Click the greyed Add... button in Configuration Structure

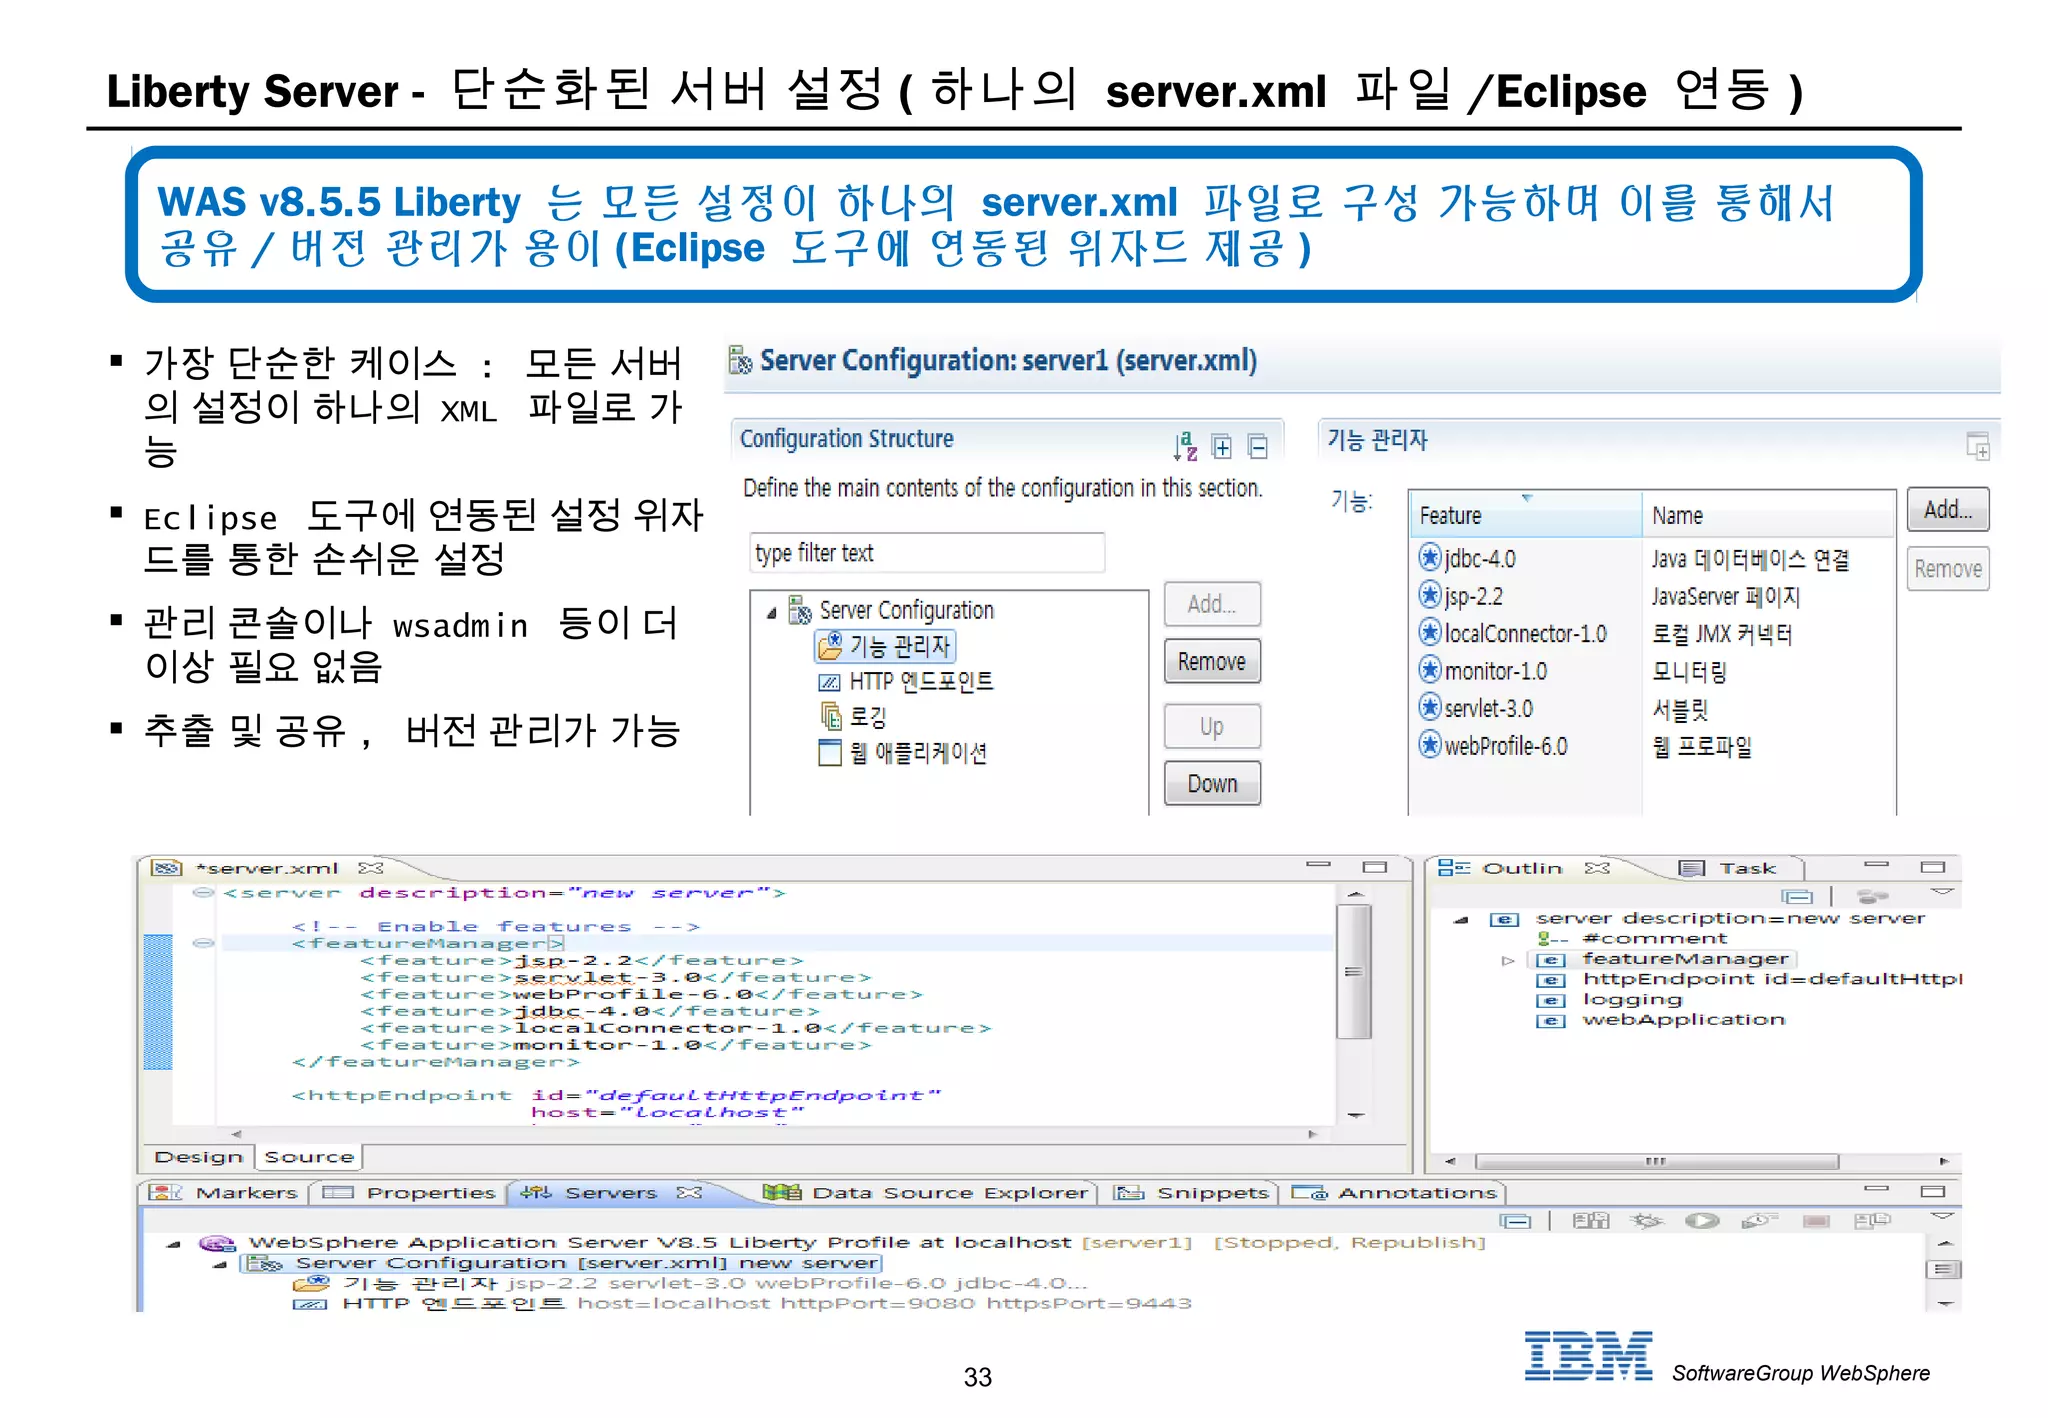[x=1212, y=604]
